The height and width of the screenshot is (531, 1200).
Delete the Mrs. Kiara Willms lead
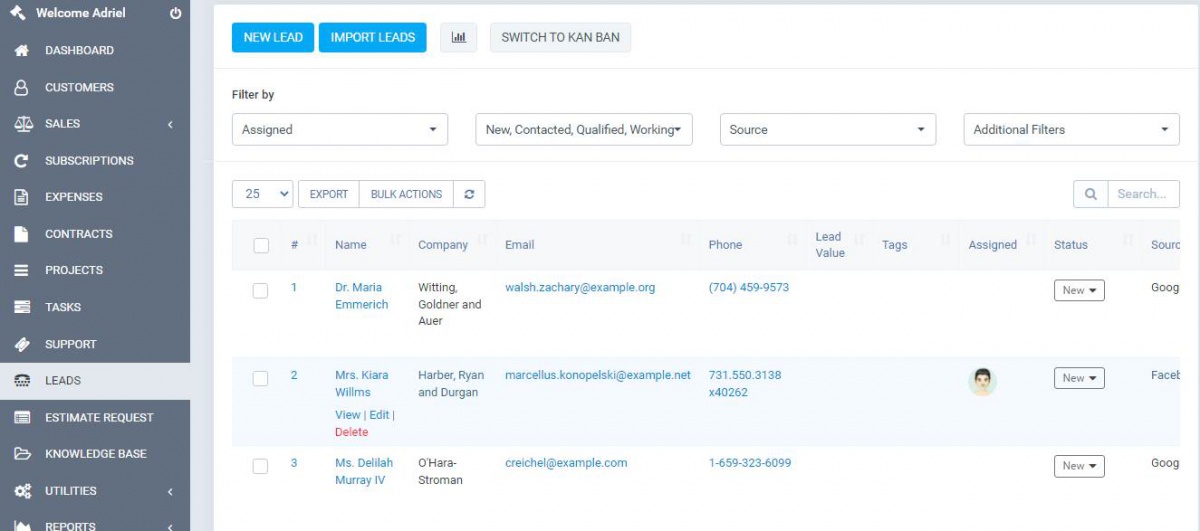(351, 432)
